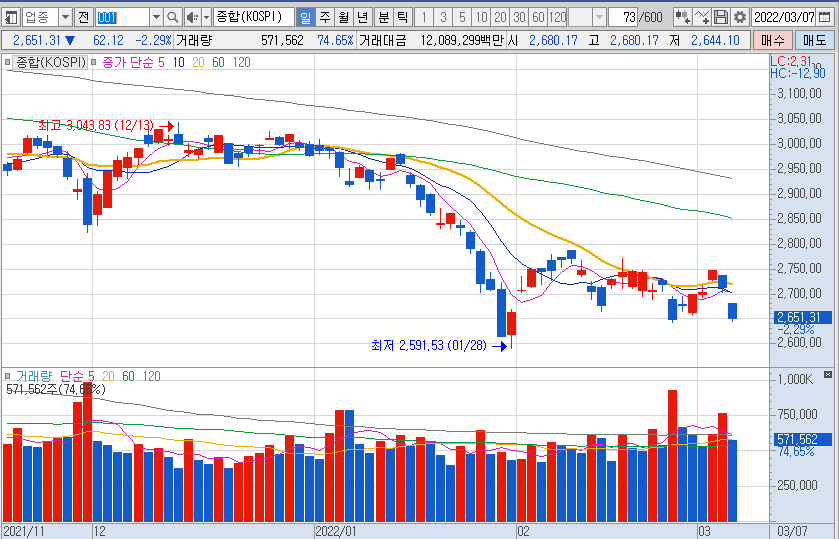Edit the date field 2022/03/07
839x539 pixels.
(784, 17)
